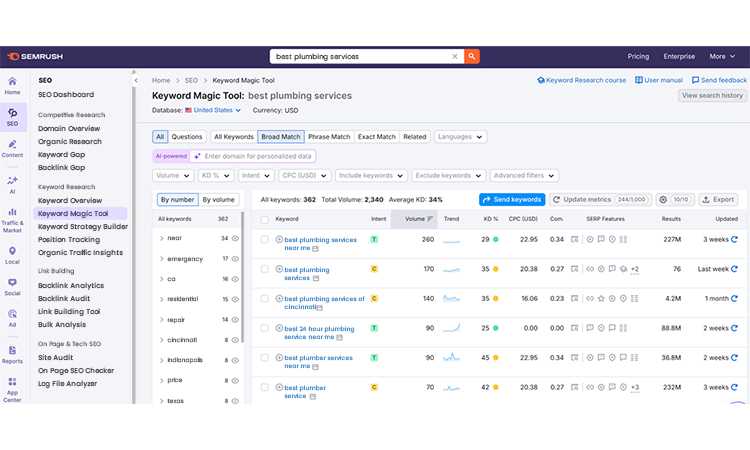Open the Intent filter dropdown
Screen dimensions: 750x450
pos(256,176)
